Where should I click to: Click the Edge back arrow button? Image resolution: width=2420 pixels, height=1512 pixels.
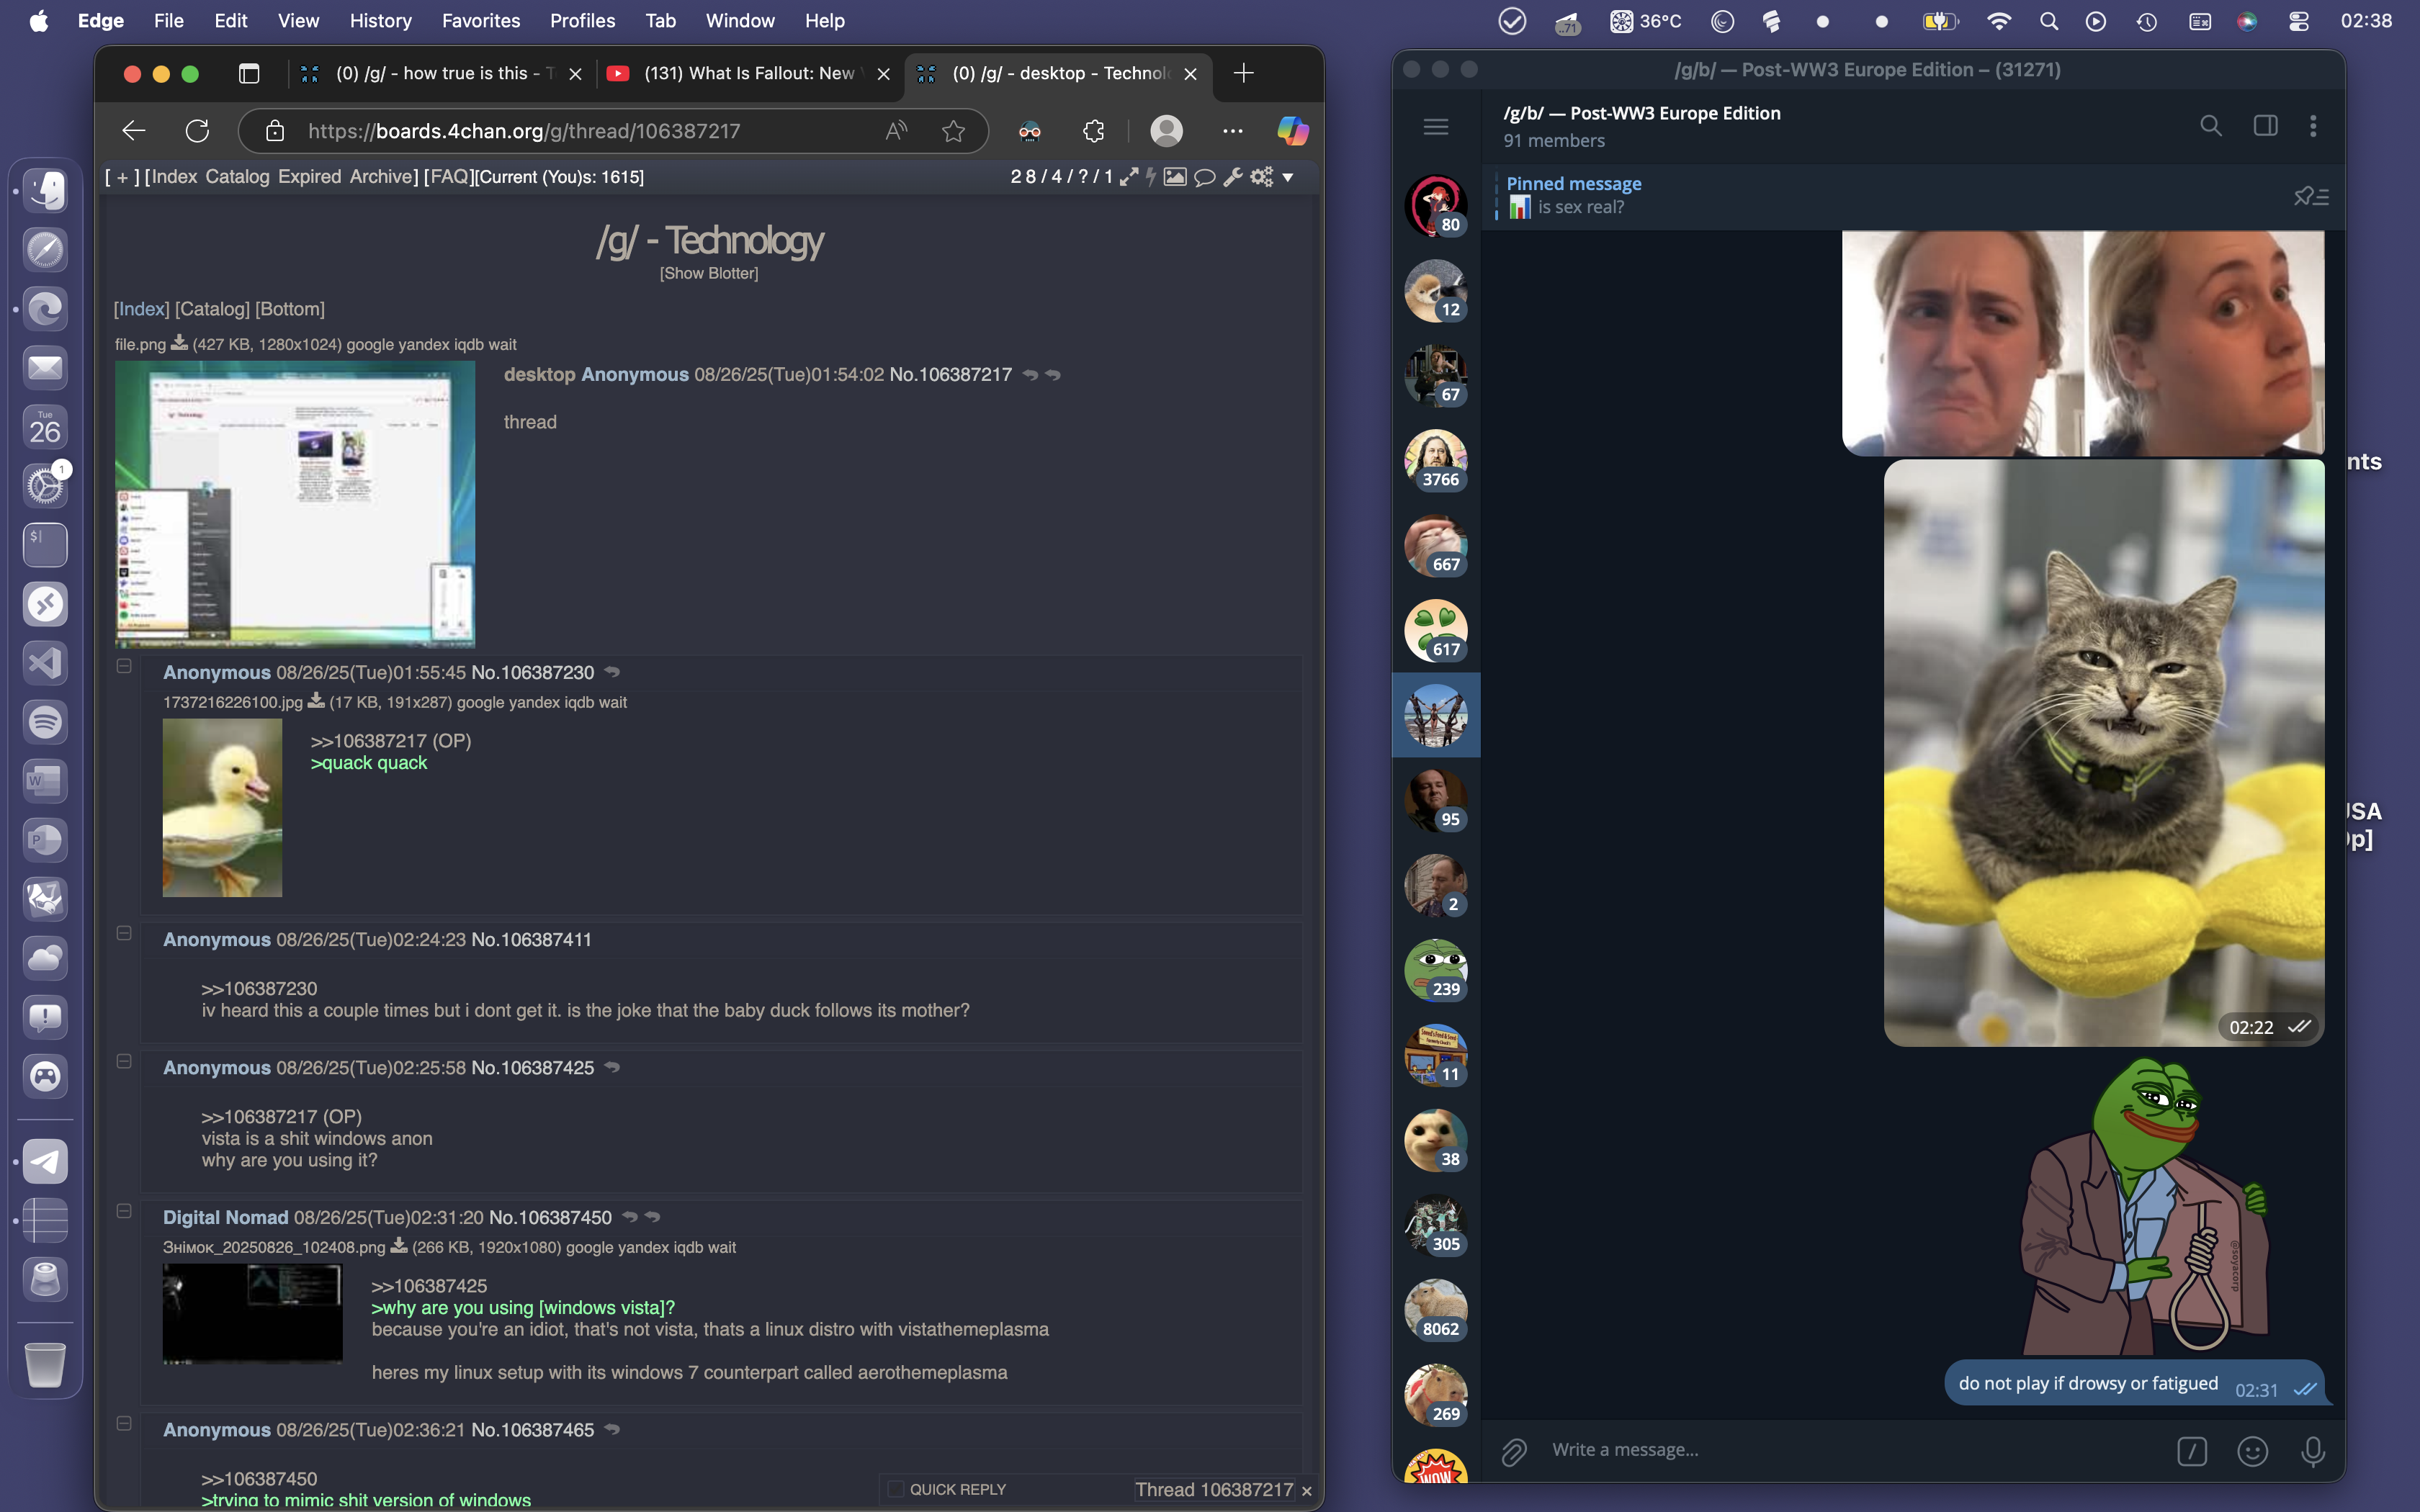(134, 131)
